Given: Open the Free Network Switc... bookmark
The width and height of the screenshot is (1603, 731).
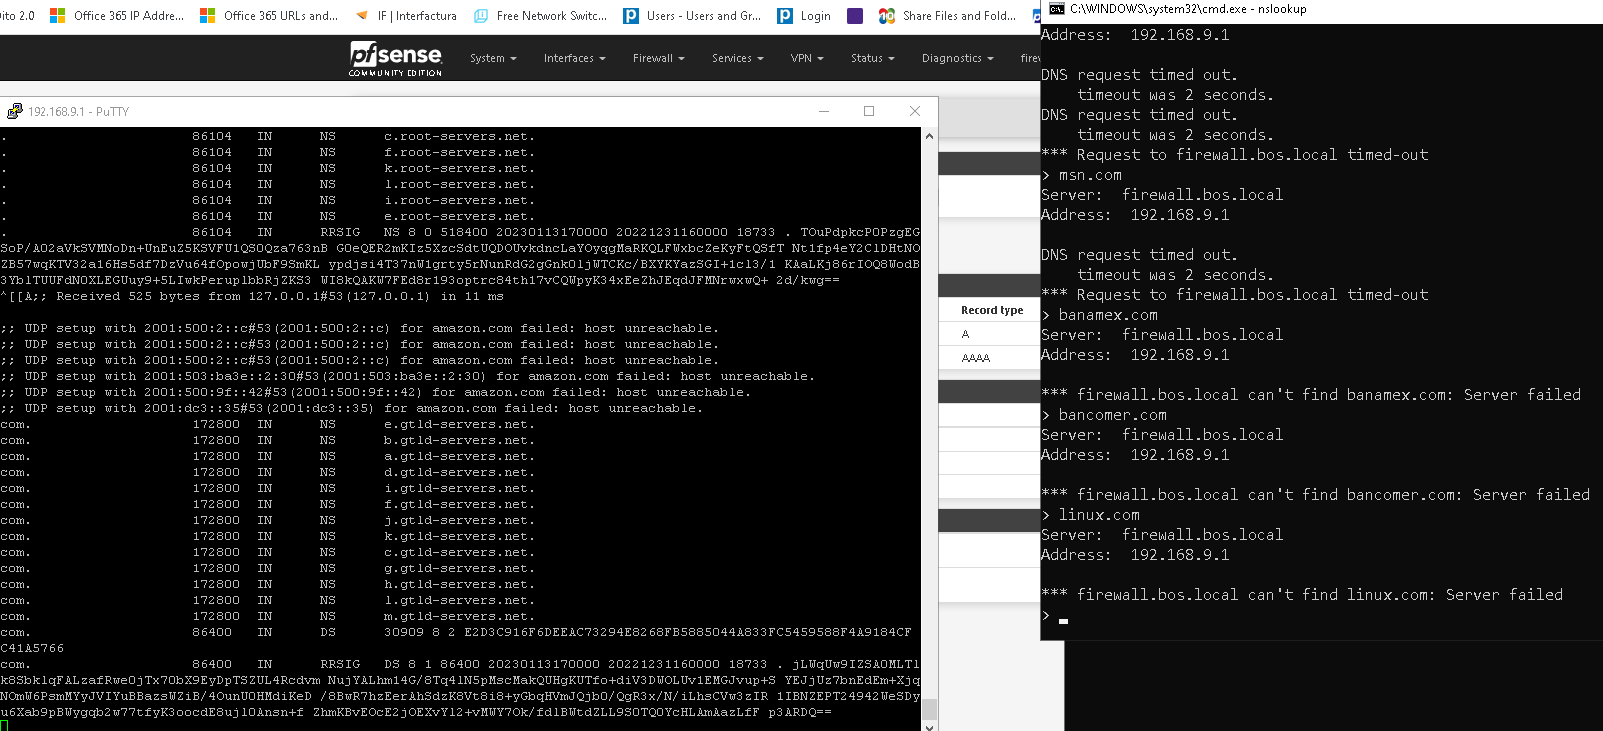Looking at the screenshot, I should [x=540, y=16].
